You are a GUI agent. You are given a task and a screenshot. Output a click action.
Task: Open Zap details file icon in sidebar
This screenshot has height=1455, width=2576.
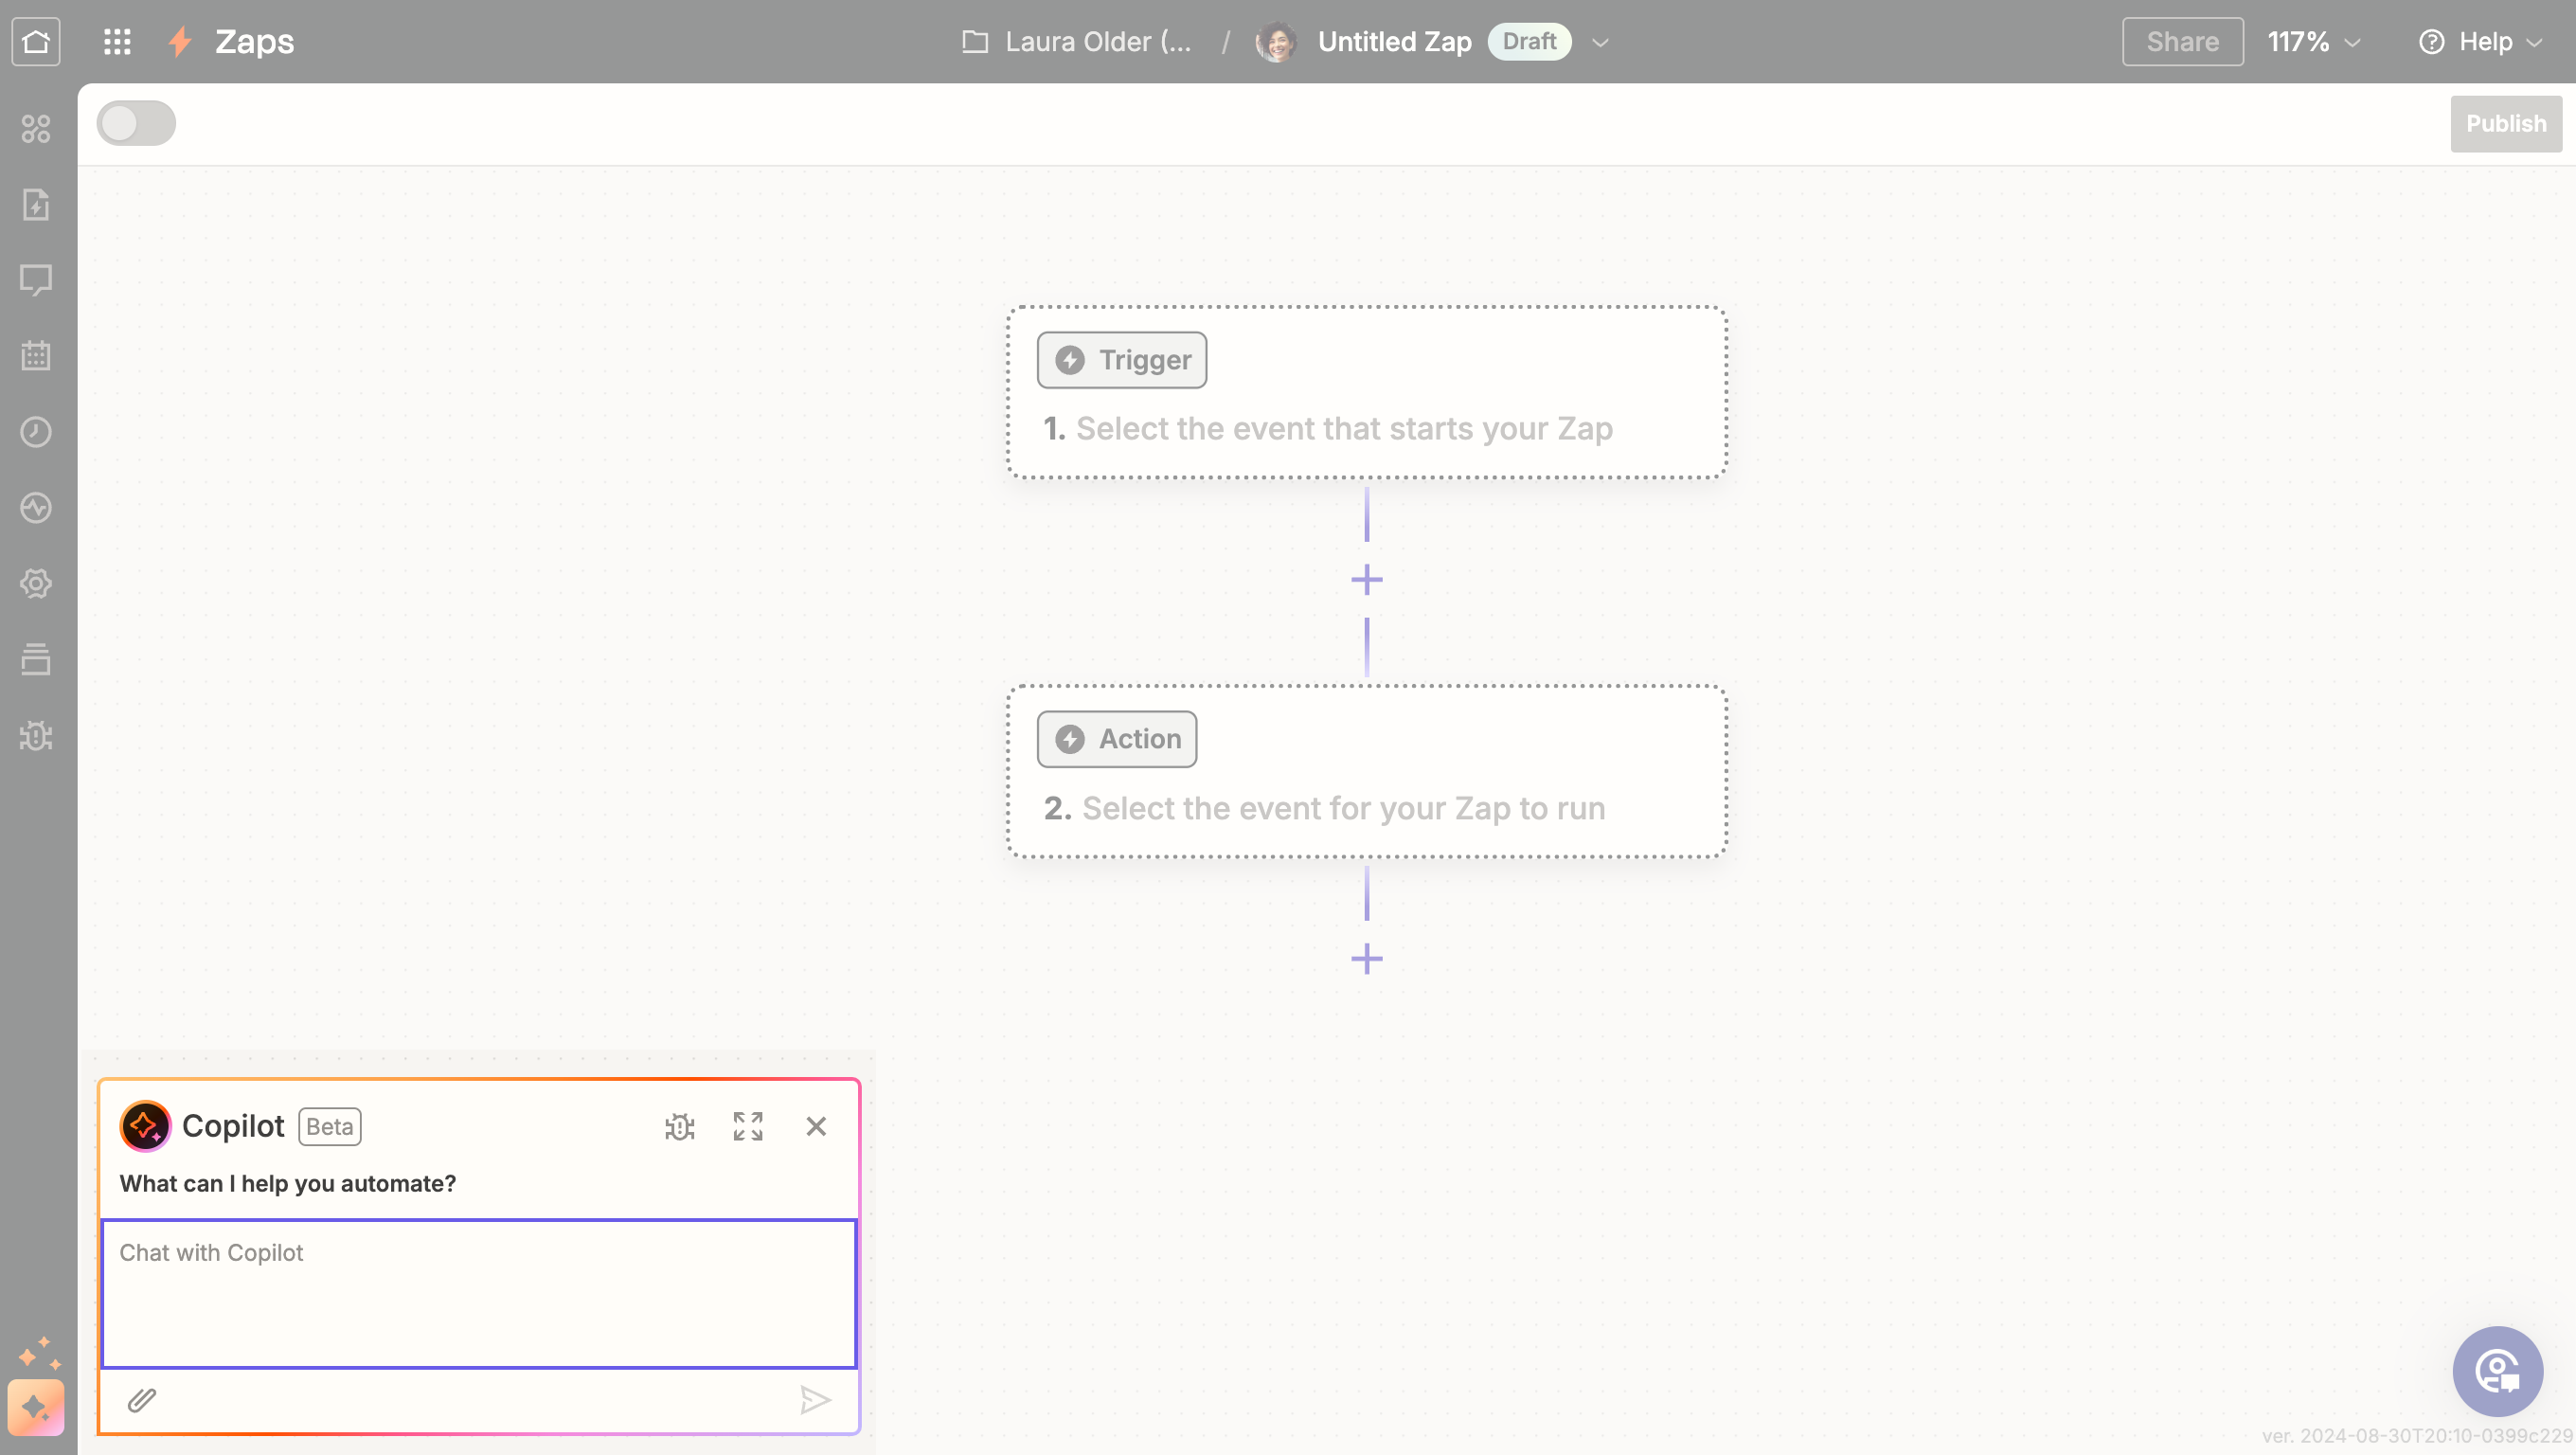(x=36, y=204)
